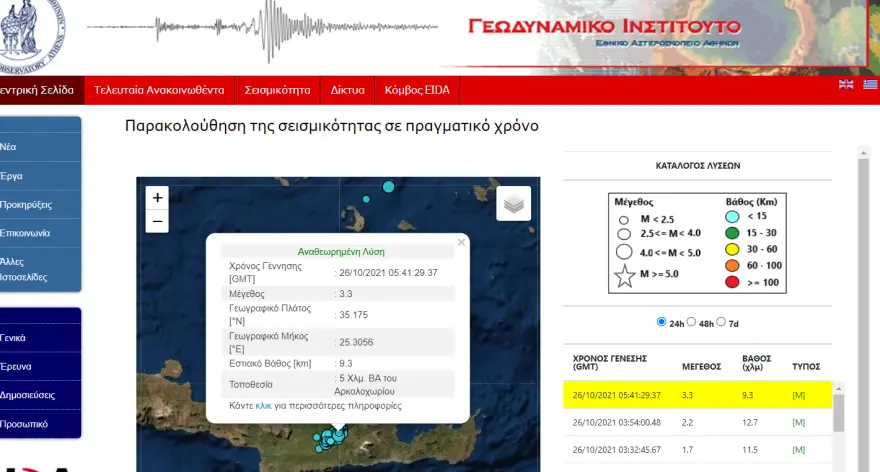Image resolution: width=880 pixels, height=472 pixels.
Task: Click the 'κλικ' link for more information
Action: pos(263,406)
